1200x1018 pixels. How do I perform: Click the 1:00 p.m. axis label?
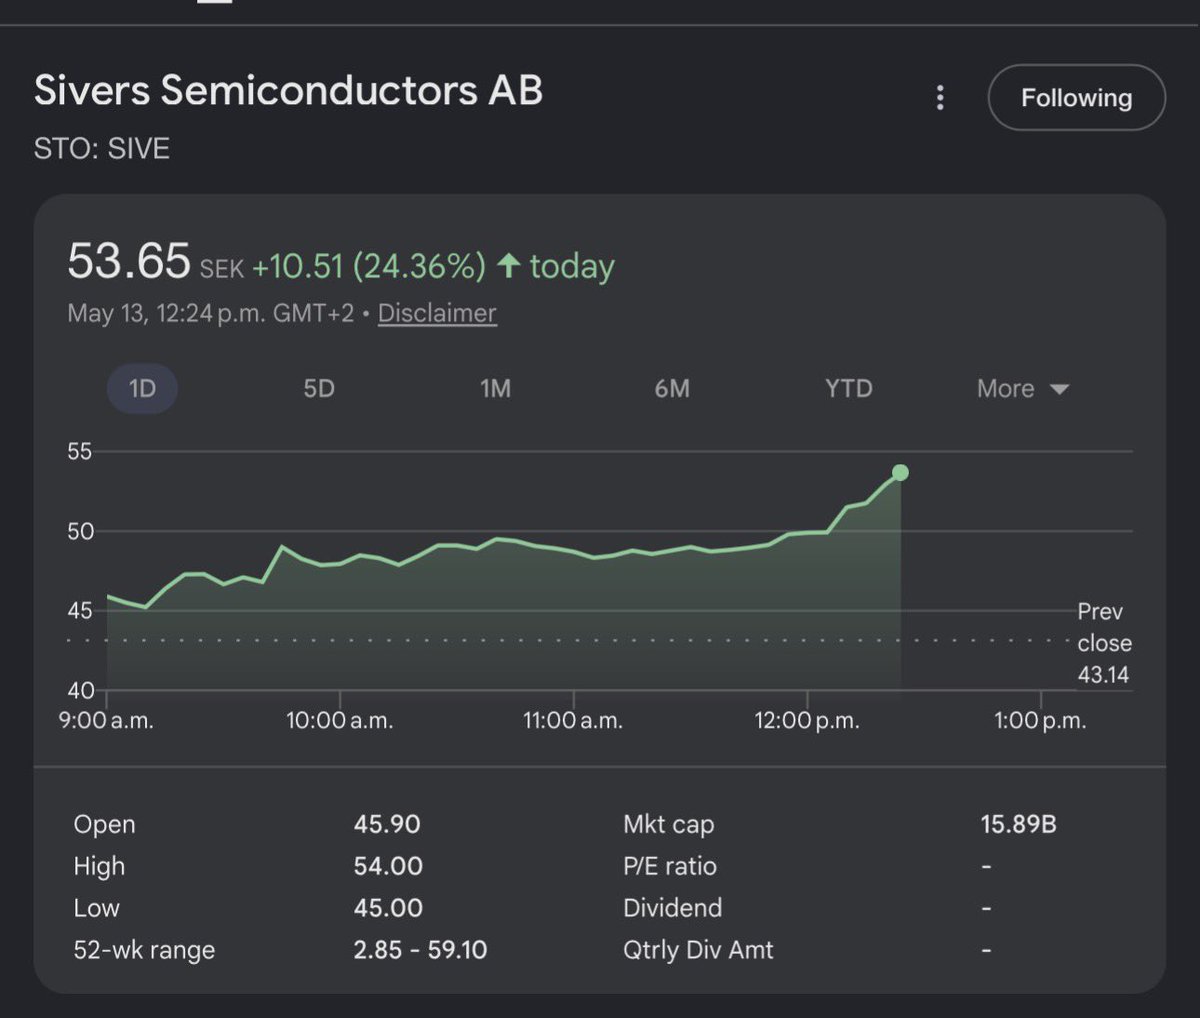pyautogui.click(x=1040, y=721)
